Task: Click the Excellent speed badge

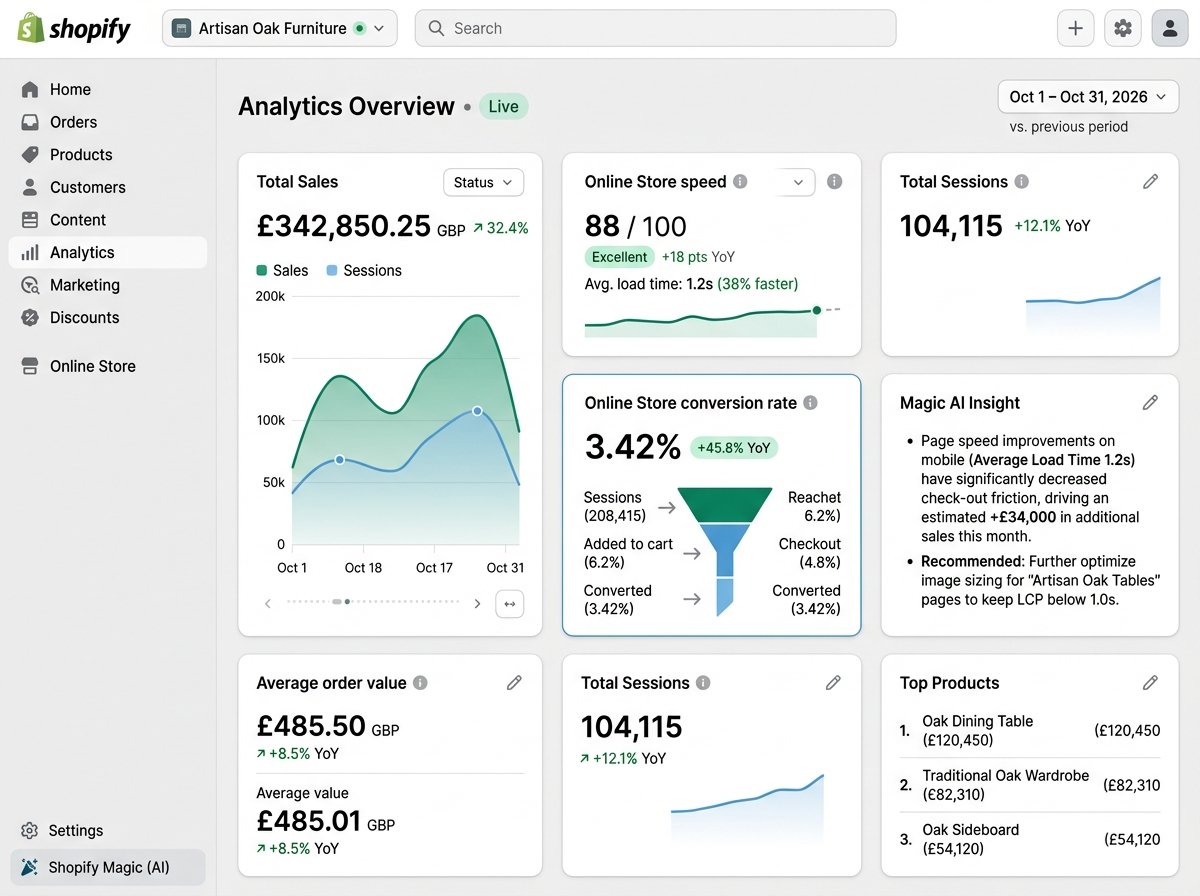Action: tap(619, 257)
